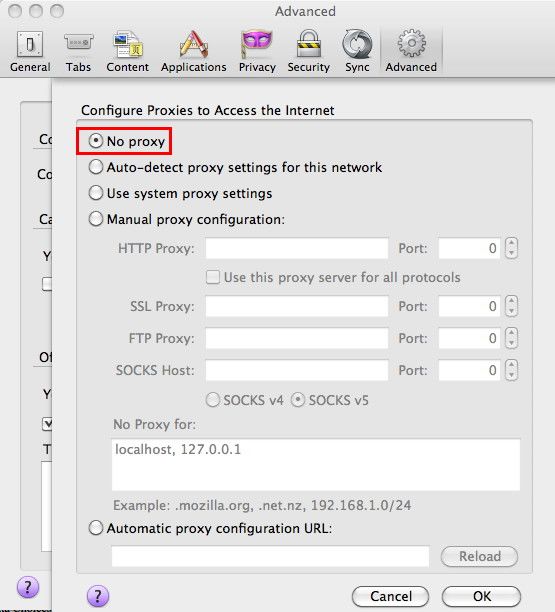Click the SOCKS Host port stepper
Image resolution: width=555 pixels, height=612 pixels.
point(511,370)
